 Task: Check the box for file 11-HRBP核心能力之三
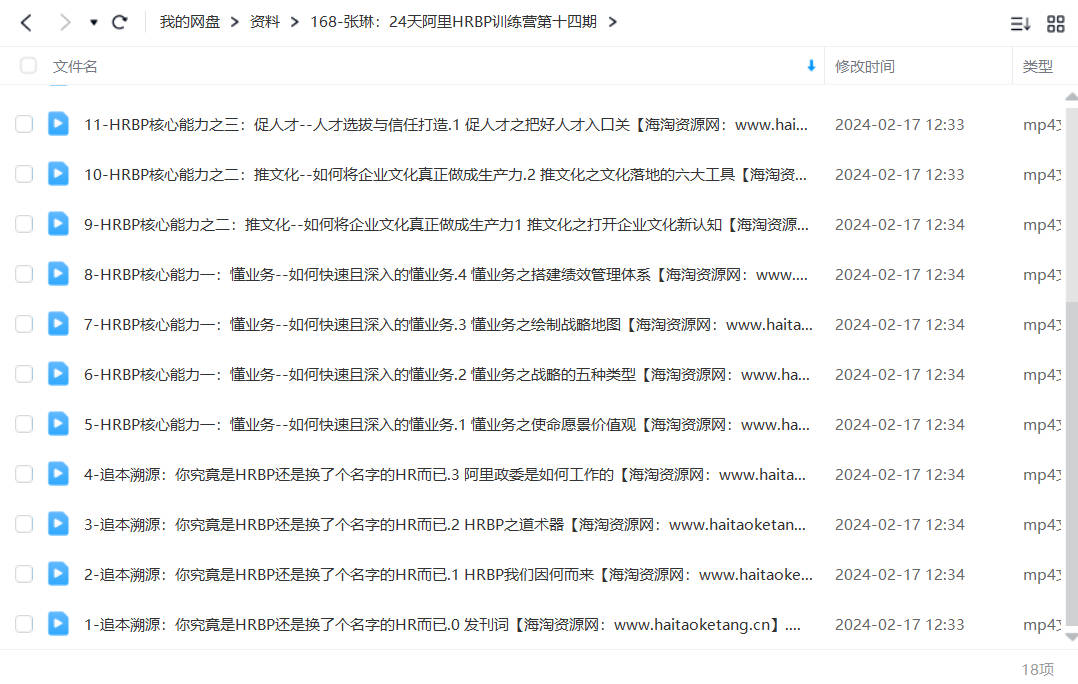[x=24, y=124]
